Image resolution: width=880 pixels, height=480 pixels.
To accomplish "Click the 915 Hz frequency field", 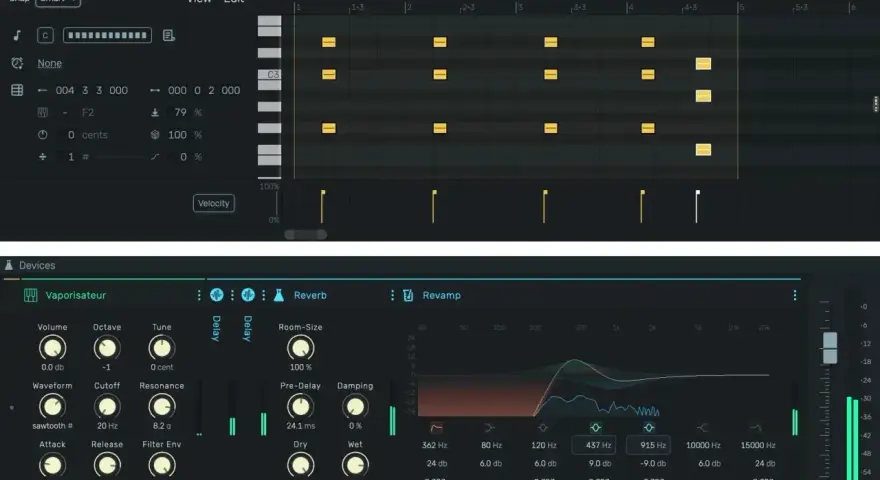I will tap(648, 445).
